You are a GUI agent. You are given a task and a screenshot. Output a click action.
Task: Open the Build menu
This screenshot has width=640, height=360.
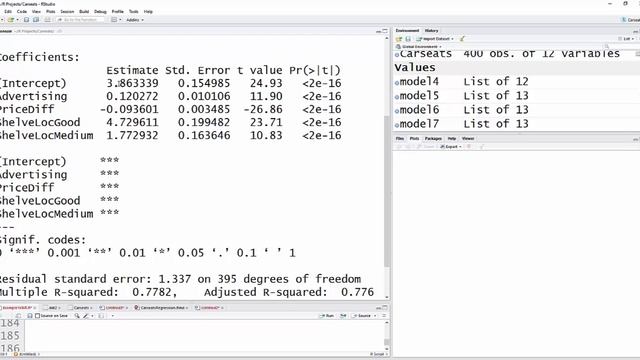[x=84, y=11]
